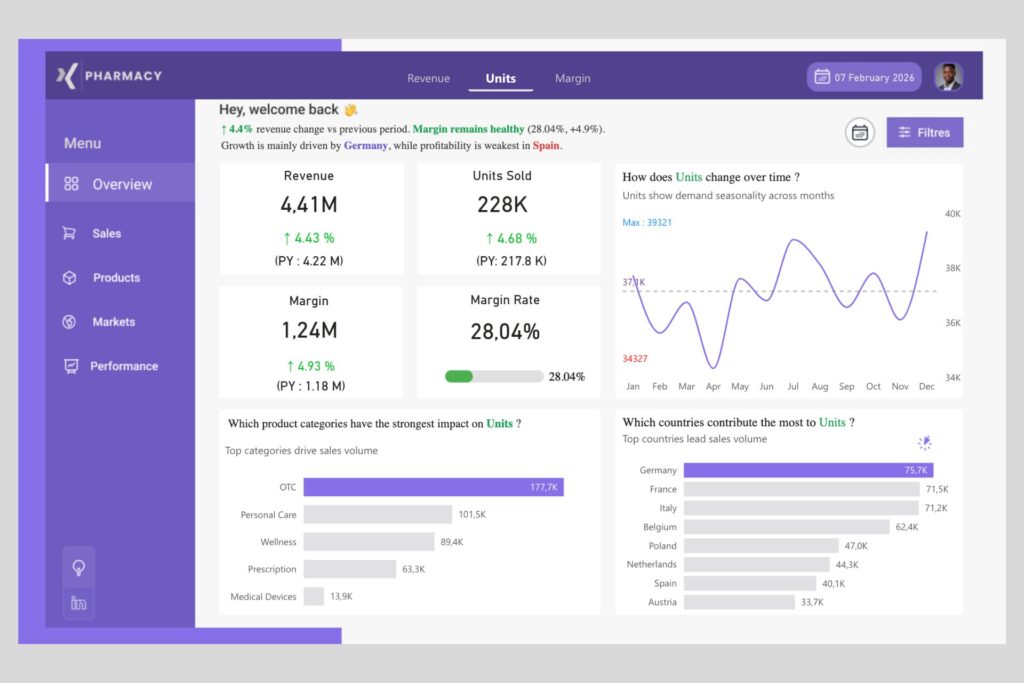This screenshot has width=1024, height=683.
Task: Expand the Menu section header
Action: [83, 143]
